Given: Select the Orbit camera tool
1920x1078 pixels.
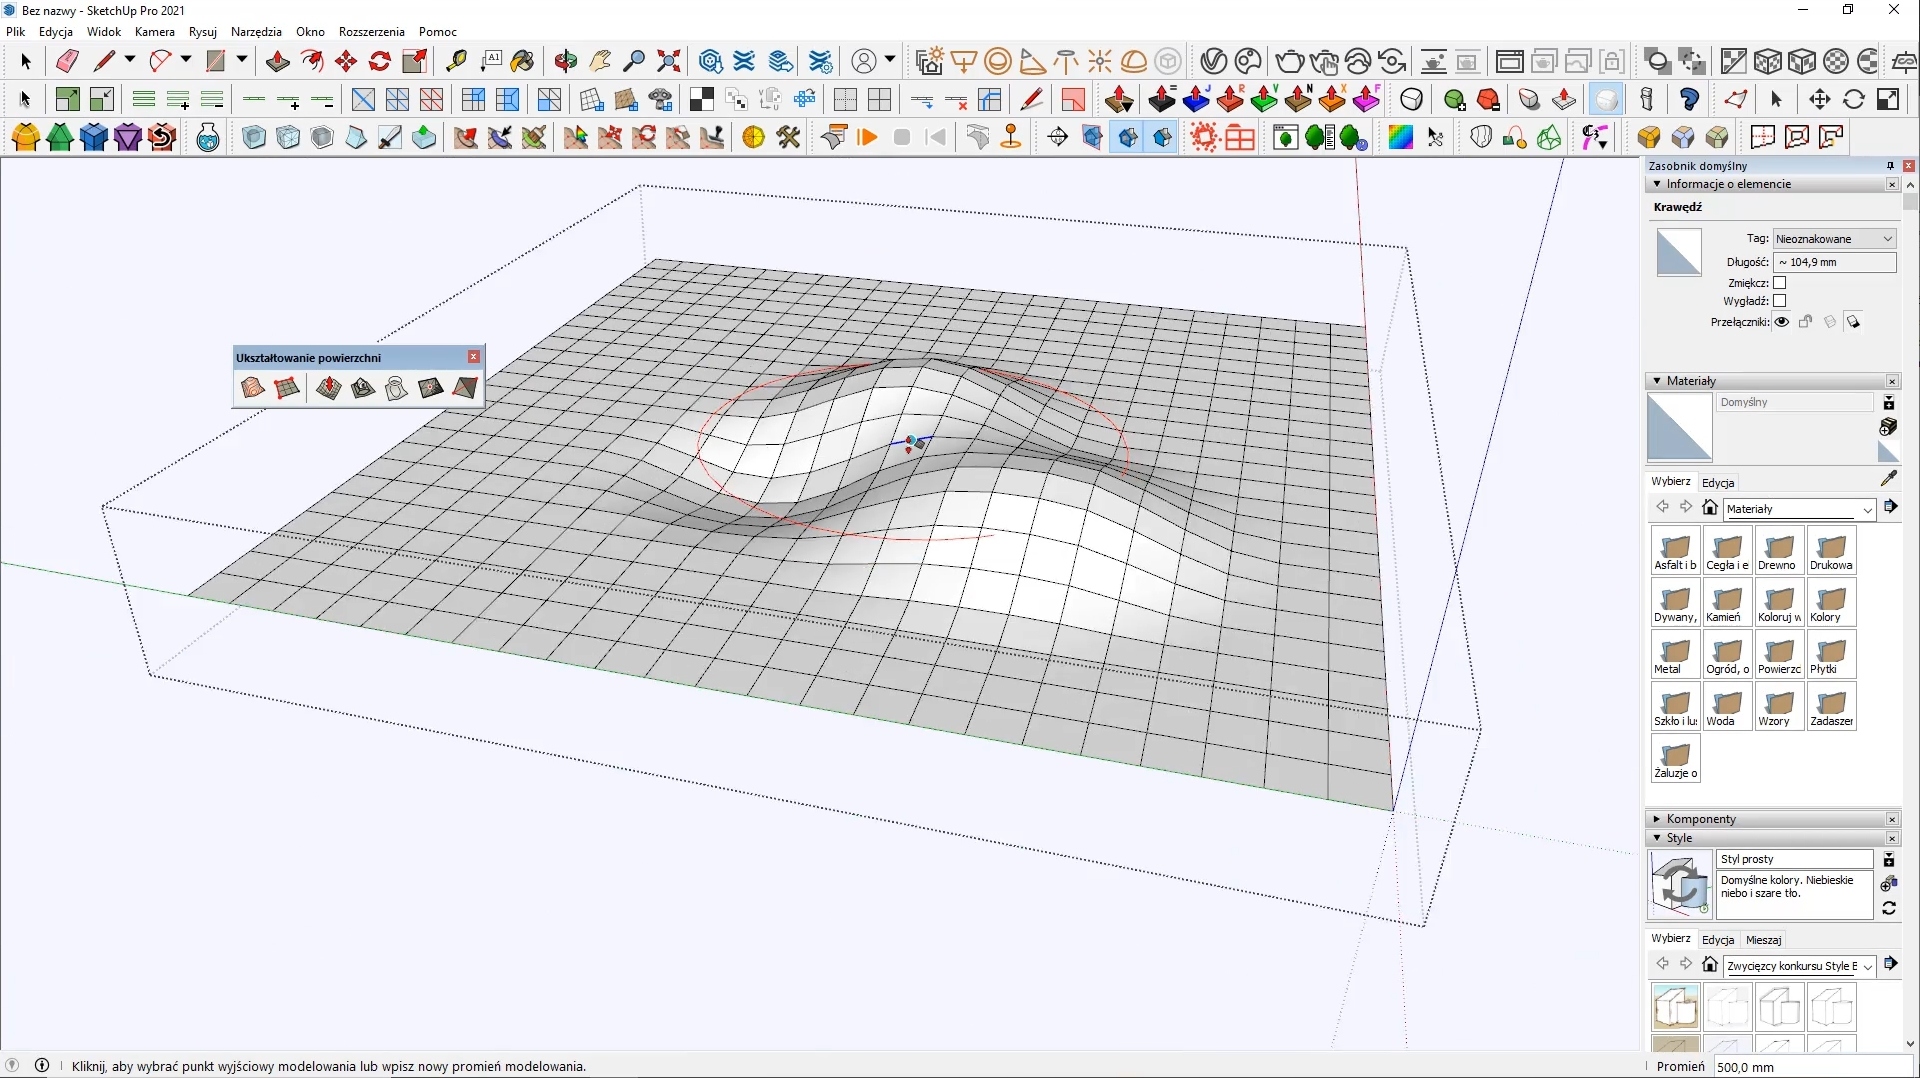Looking at the screenshot, I should 566,62.
